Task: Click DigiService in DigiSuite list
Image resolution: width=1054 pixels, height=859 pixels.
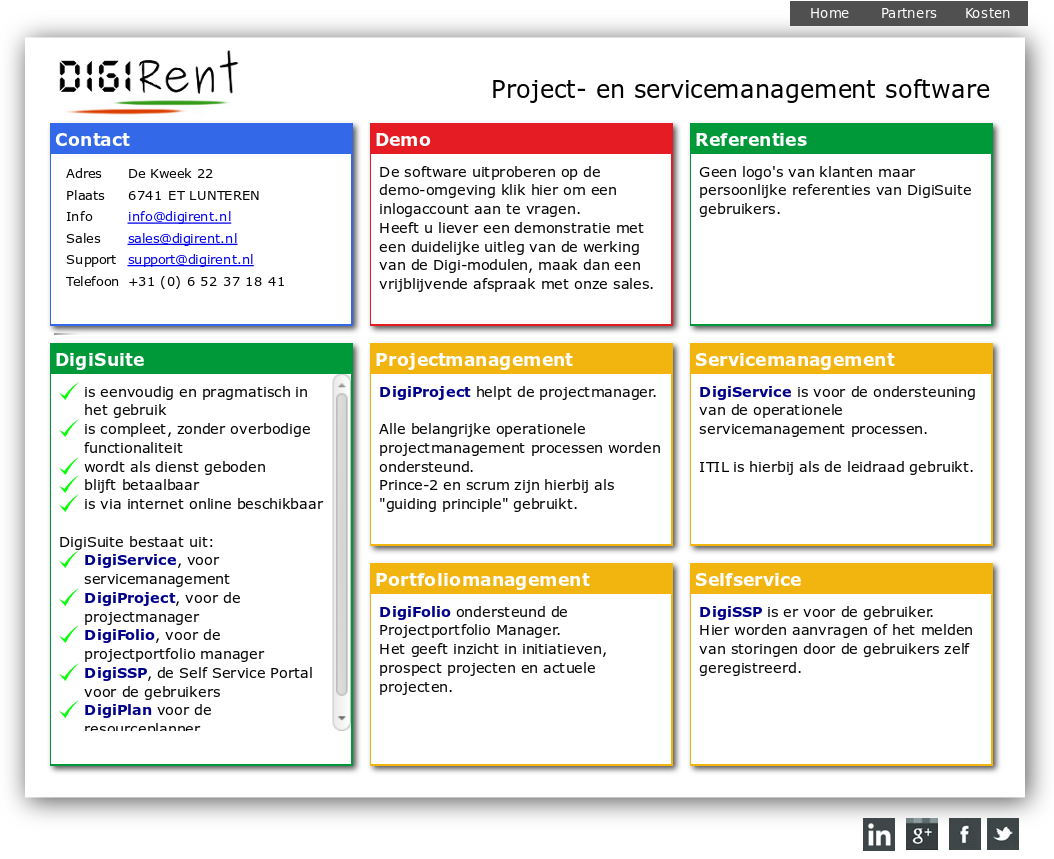Action: pyautogui.click(x=130, y=560)
